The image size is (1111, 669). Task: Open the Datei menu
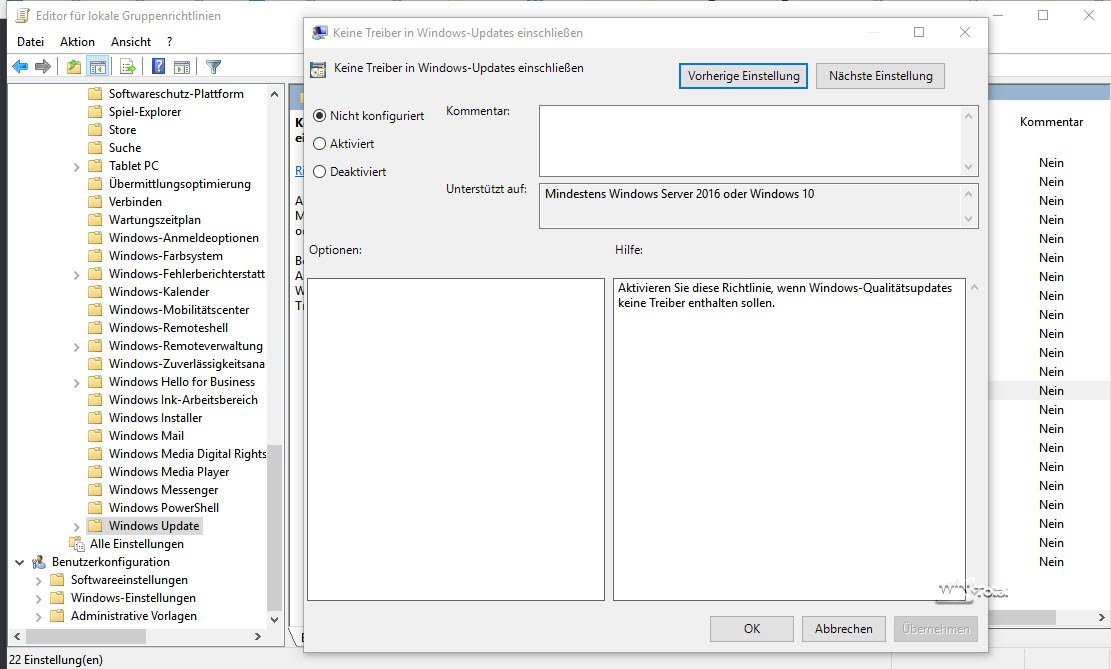coord(30,42)
